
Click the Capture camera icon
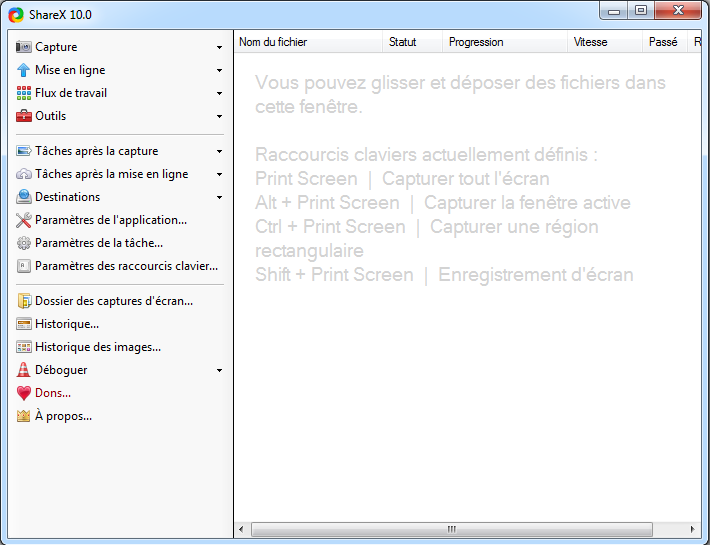(x=24, y=47)
